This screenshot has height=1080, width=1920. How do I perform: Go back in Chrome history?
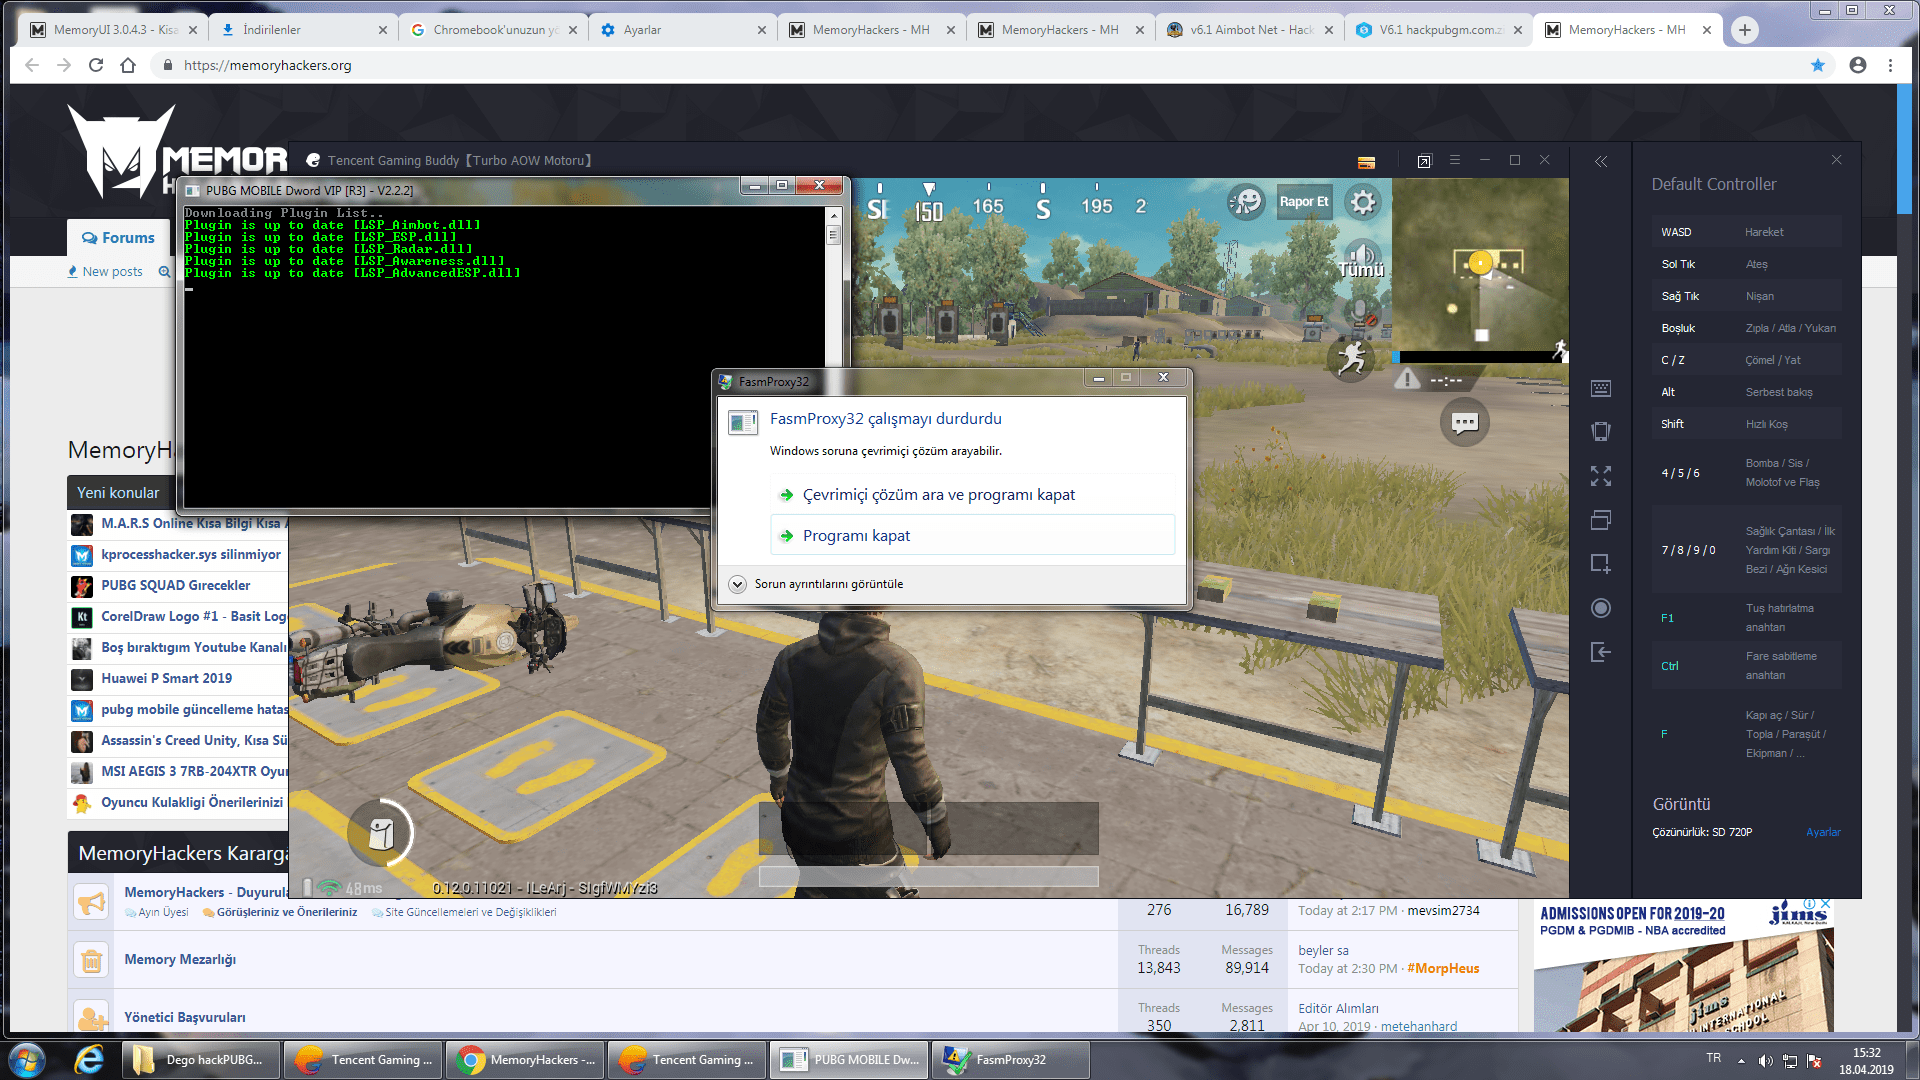coord(32,65)
